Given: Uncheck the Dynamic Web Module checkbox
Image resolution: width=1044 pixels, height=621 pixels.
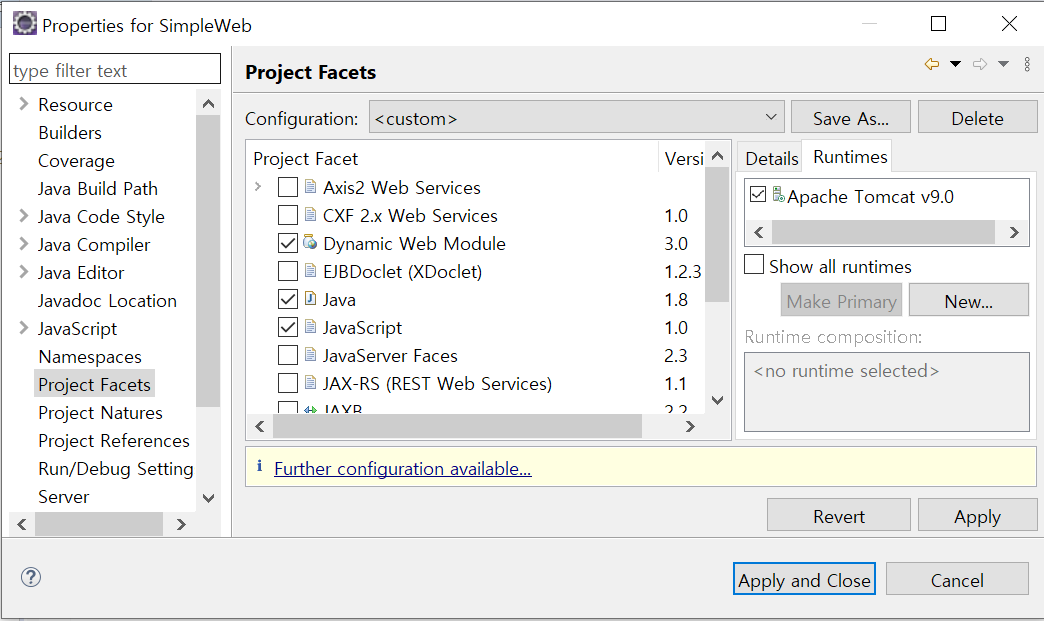Looking at the screenshot, I should (288, 243).
